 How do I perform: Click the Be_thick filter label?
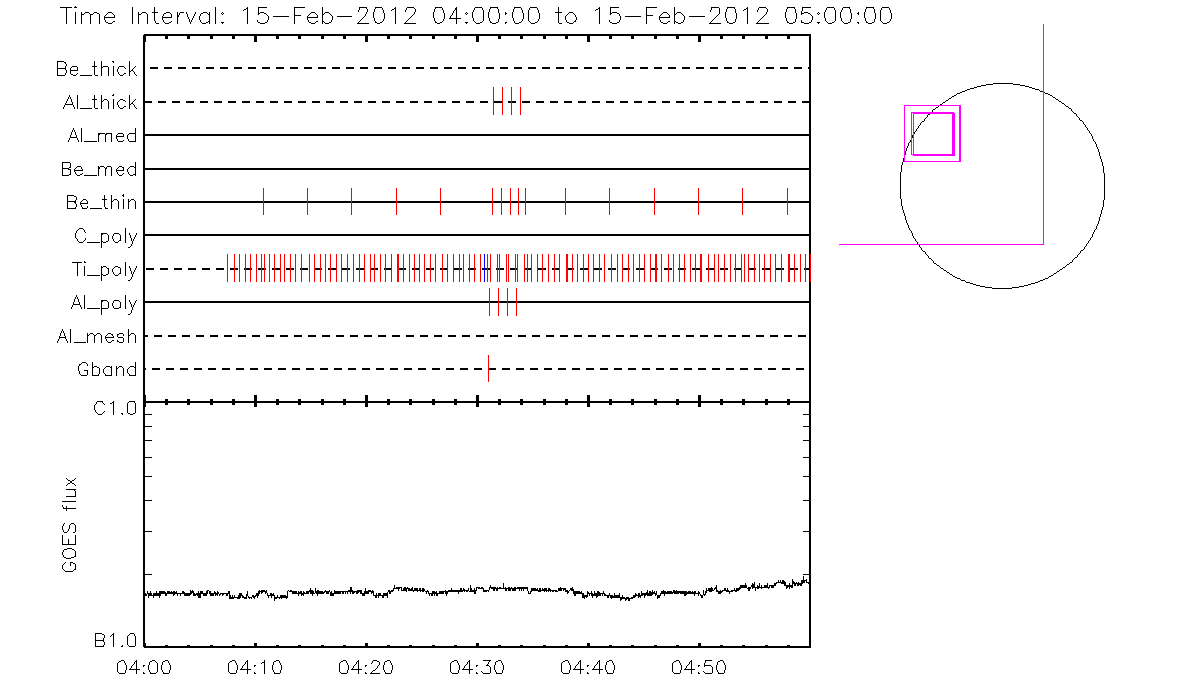pos(97,69)
